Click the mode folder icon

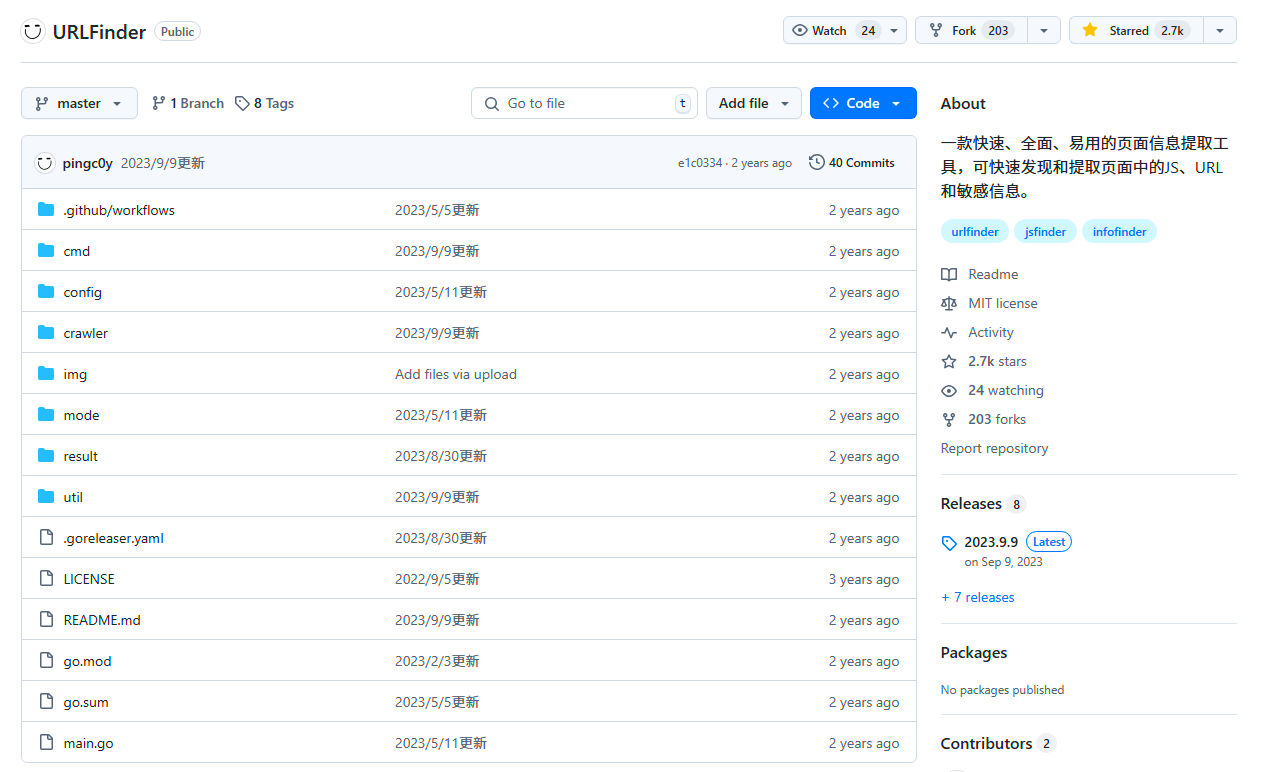pos(46,414)
